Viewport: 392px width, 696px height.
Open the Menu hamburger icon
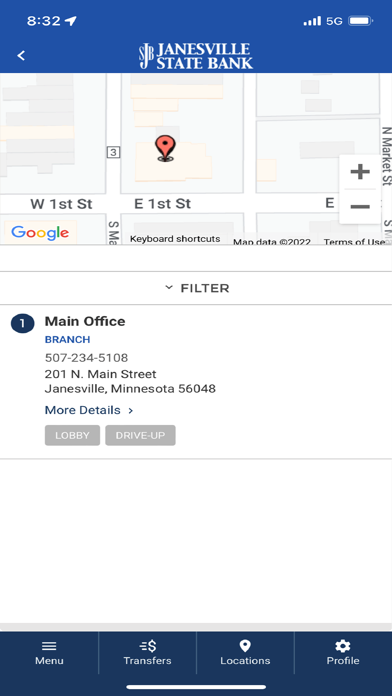tap(49, 646)
